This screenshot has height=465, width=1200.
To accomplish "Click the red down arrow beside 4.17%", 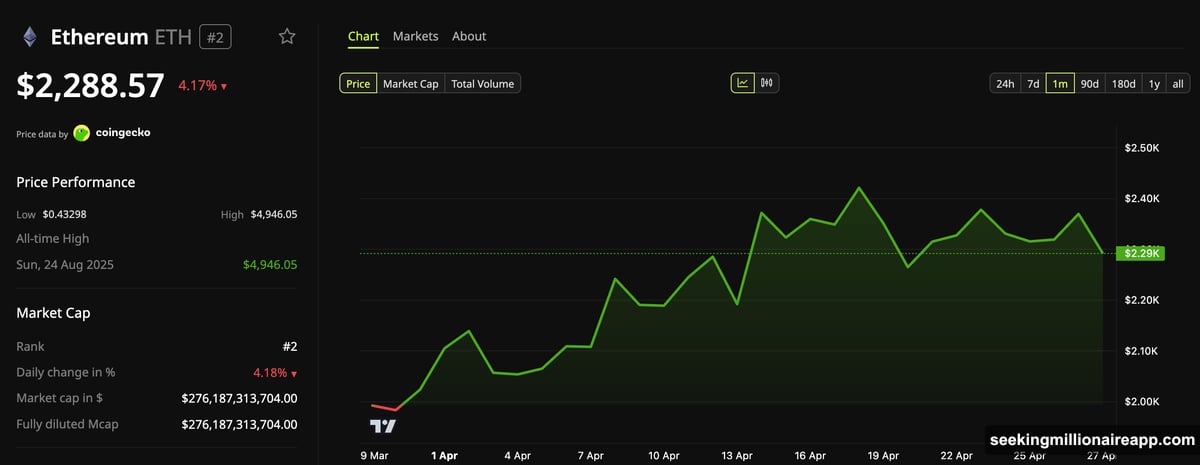I will coord(224,87).
